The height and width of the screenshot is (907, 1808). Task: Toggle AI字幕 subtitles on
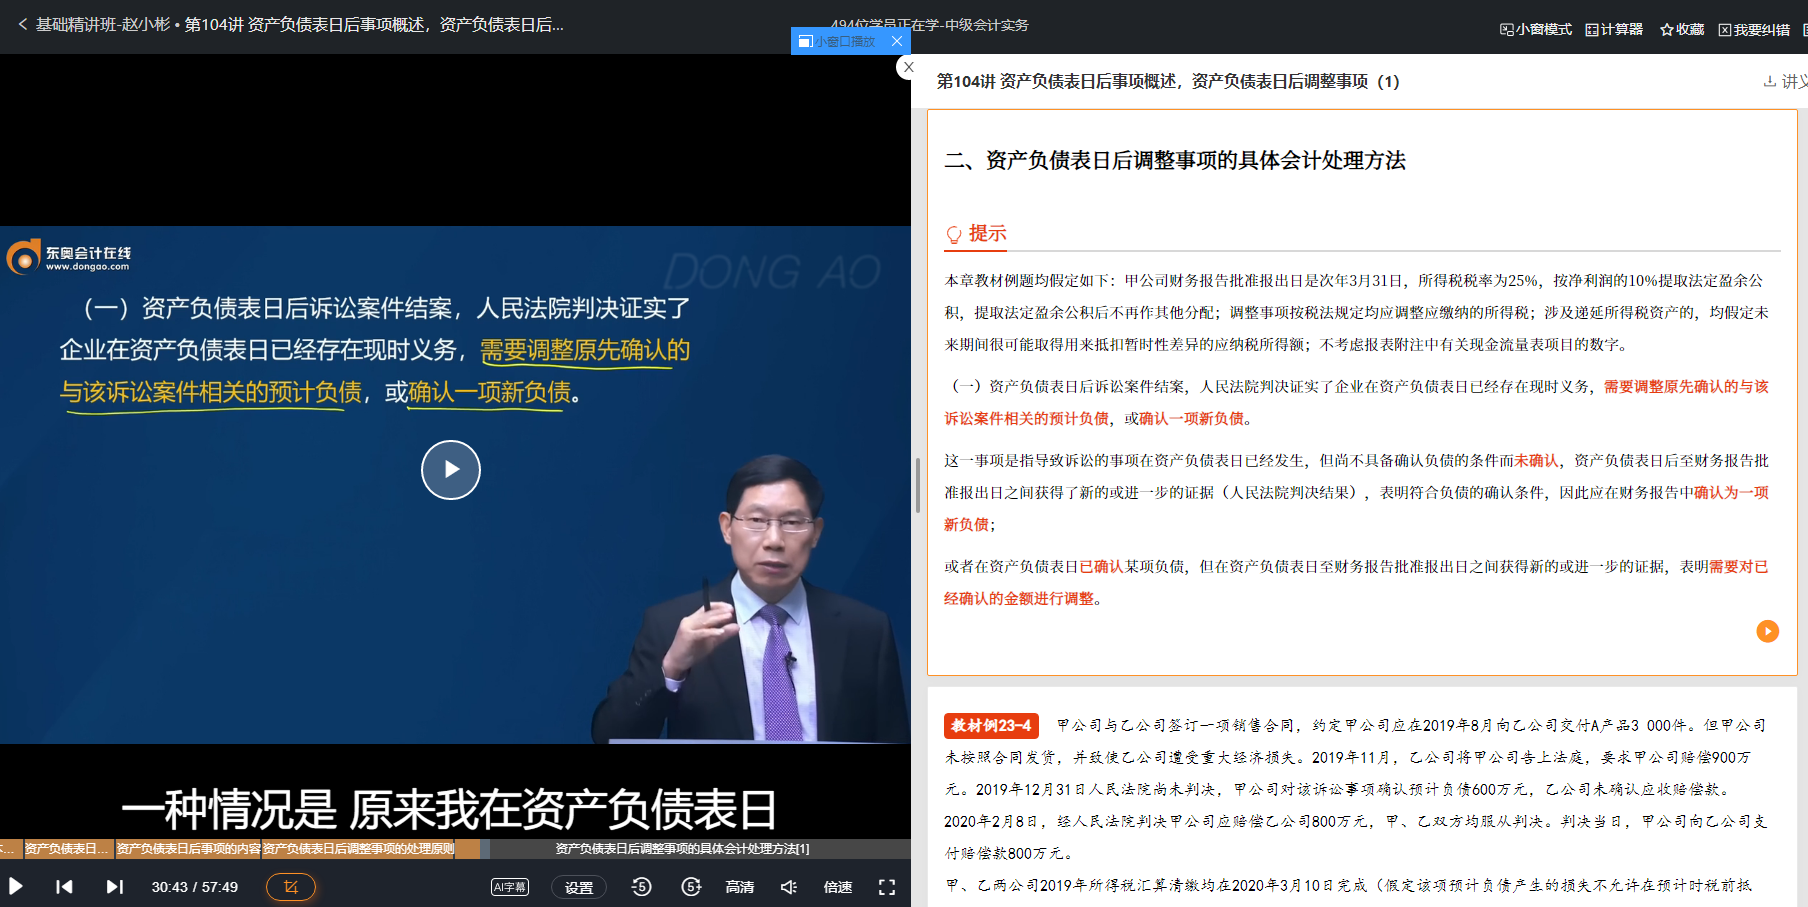click(509, 886)
